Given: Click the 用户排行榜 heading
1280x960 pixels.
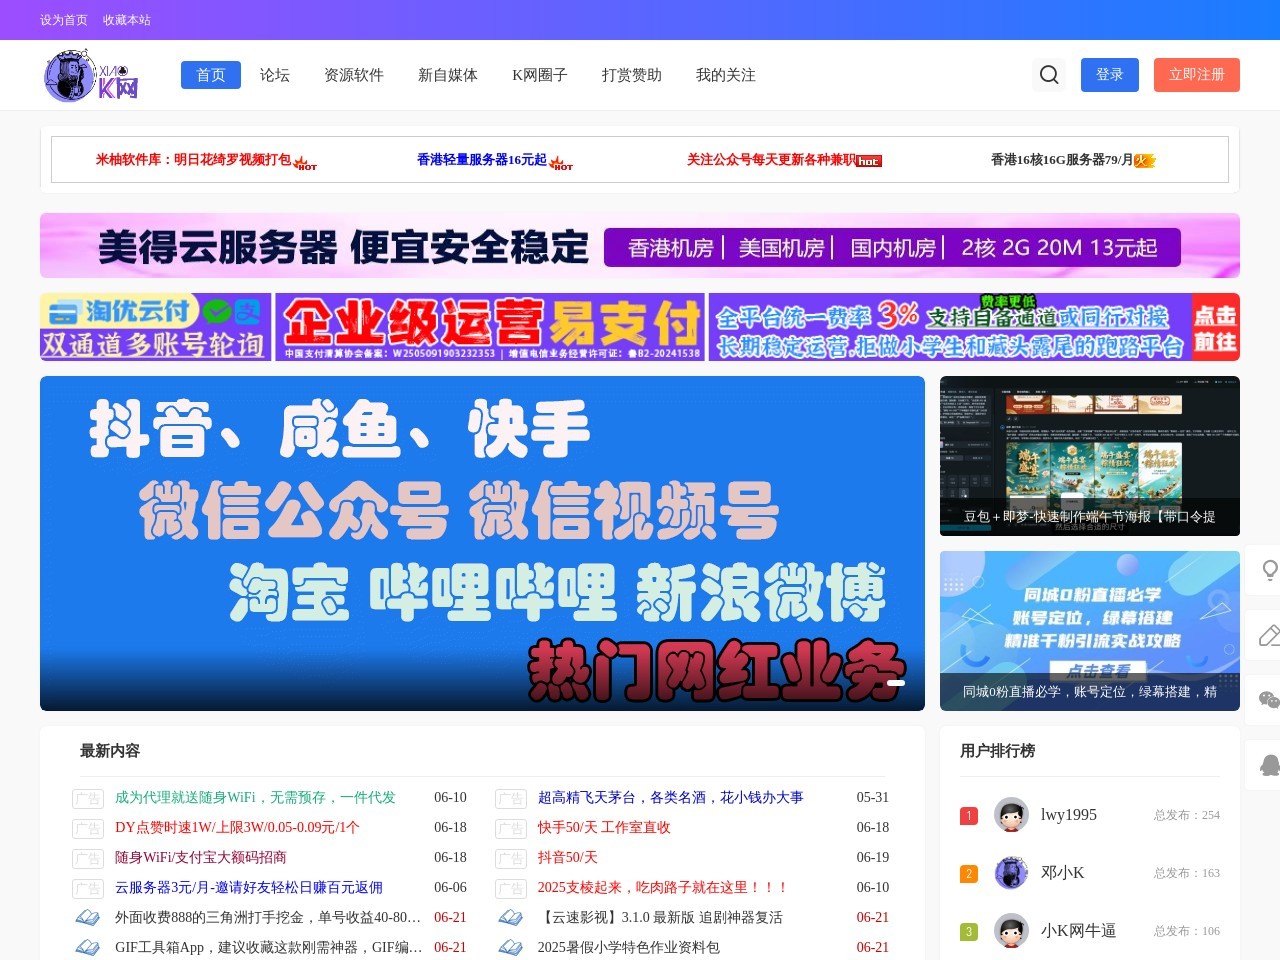Looking at the screenshot, I should [x=998, y=751].
